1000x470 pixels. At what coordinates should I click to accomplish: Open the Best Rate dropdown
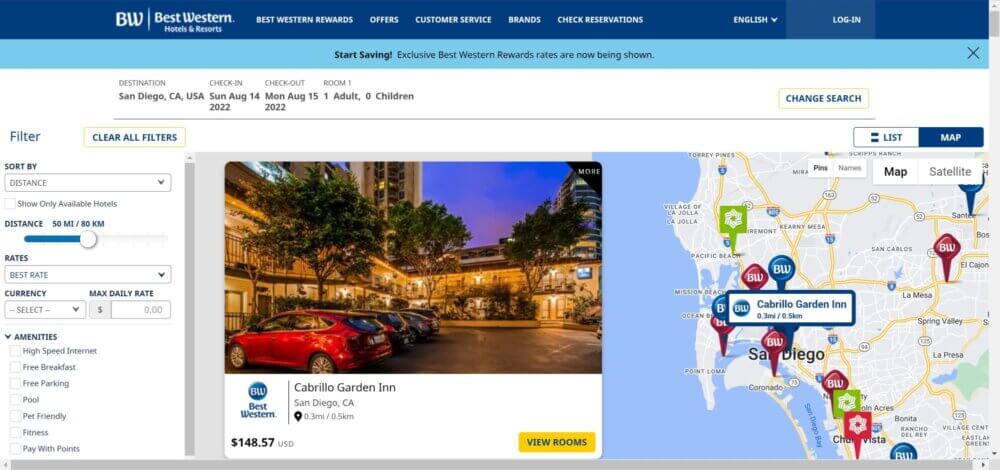[x=88, y=275]
